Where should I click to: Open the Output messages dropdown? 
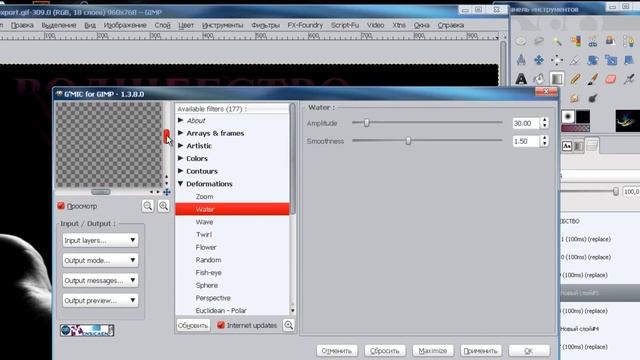coord(100,280)
